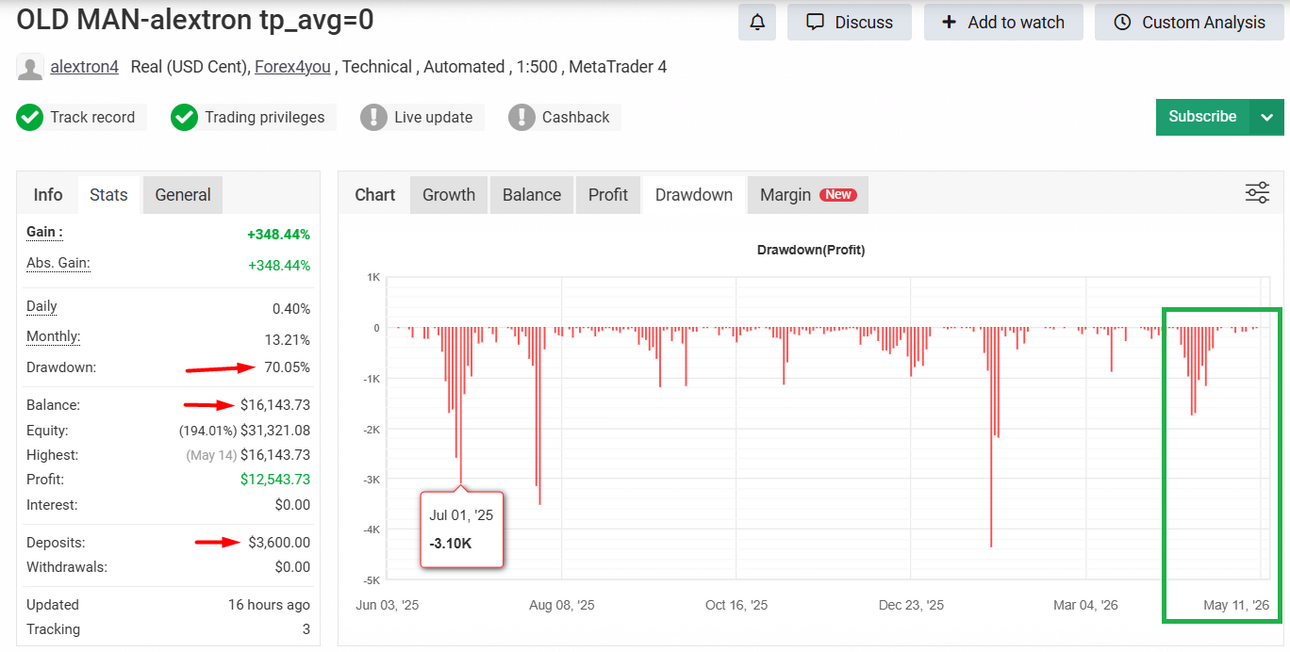Click the Profit $12,543.73 value

pyautogui.click(x=275, y=480)
